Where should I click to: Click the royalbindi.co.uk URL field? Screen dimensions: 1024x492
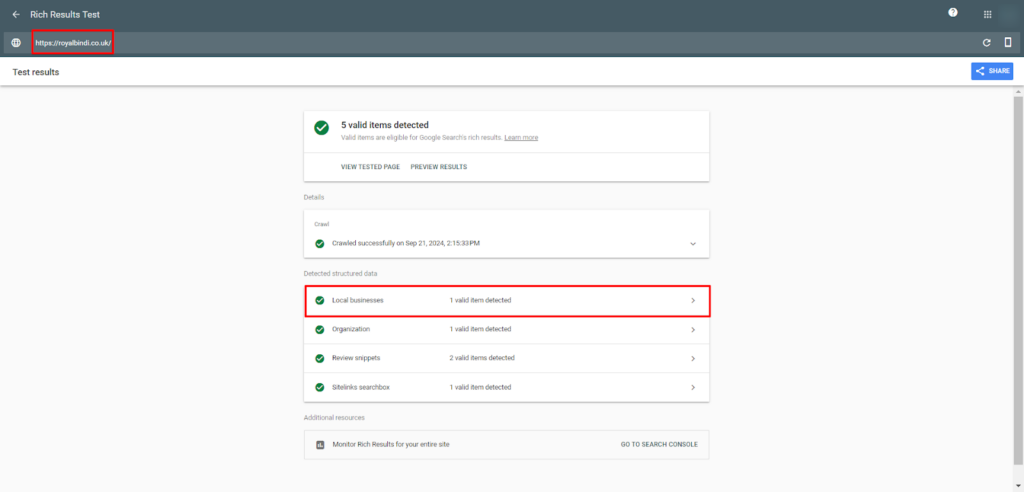click(73, 42)
